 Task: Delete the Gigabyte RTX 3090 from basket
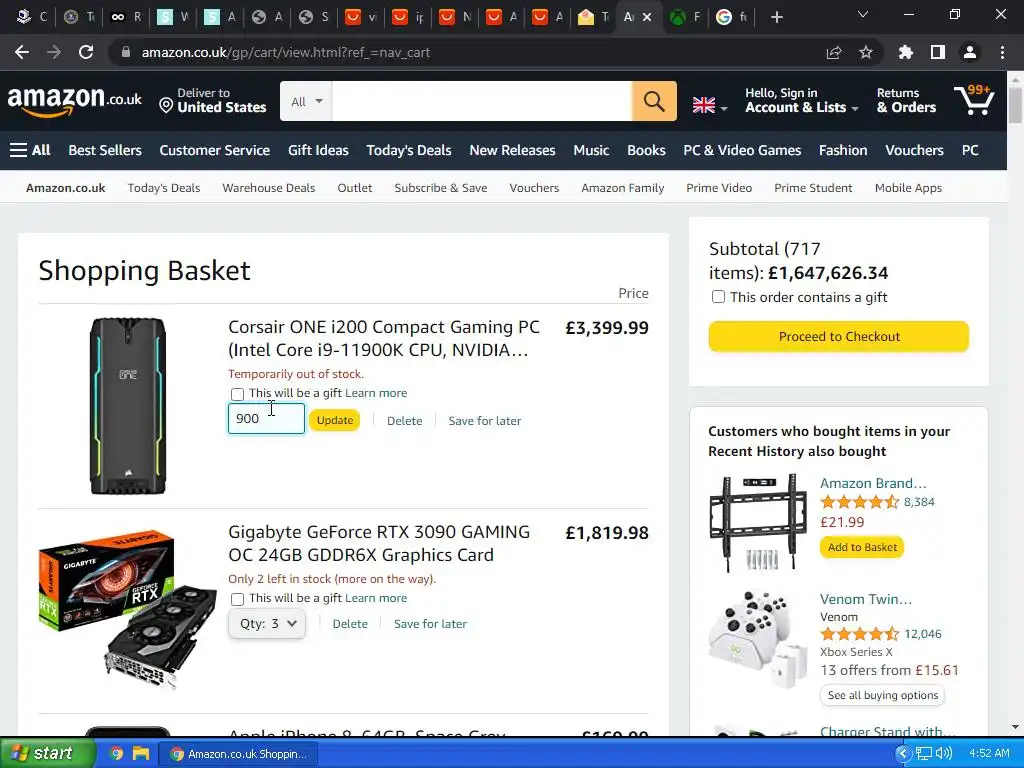pyautogui.click(x=350, y=624)
